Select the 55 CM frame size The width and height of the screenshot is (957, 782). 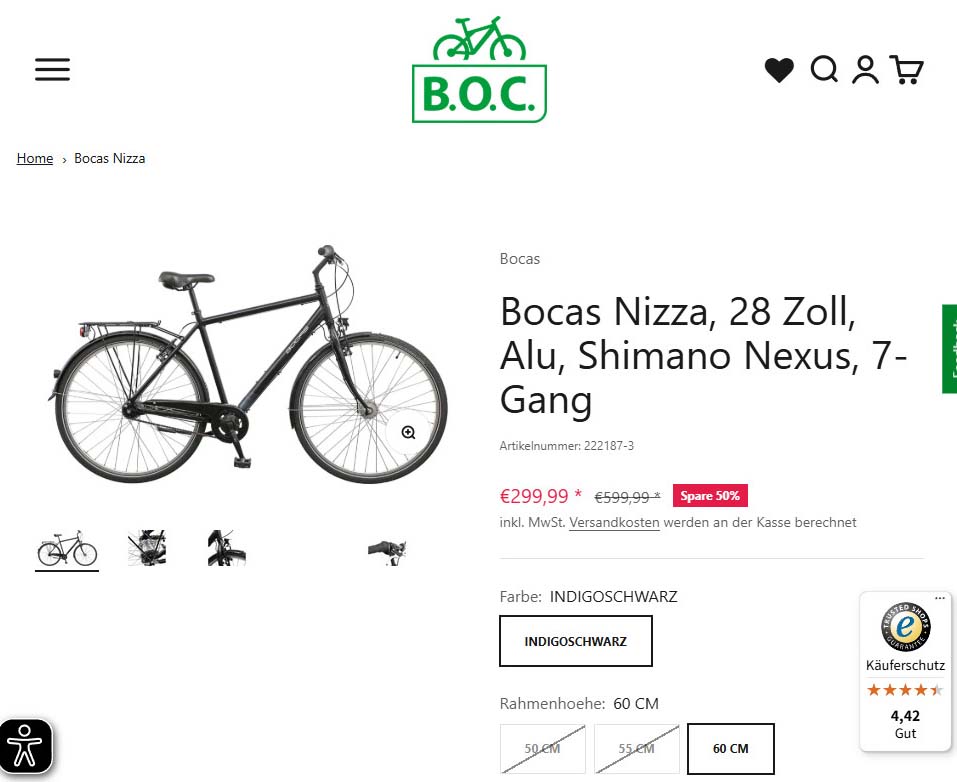click(x=637, y=748)
